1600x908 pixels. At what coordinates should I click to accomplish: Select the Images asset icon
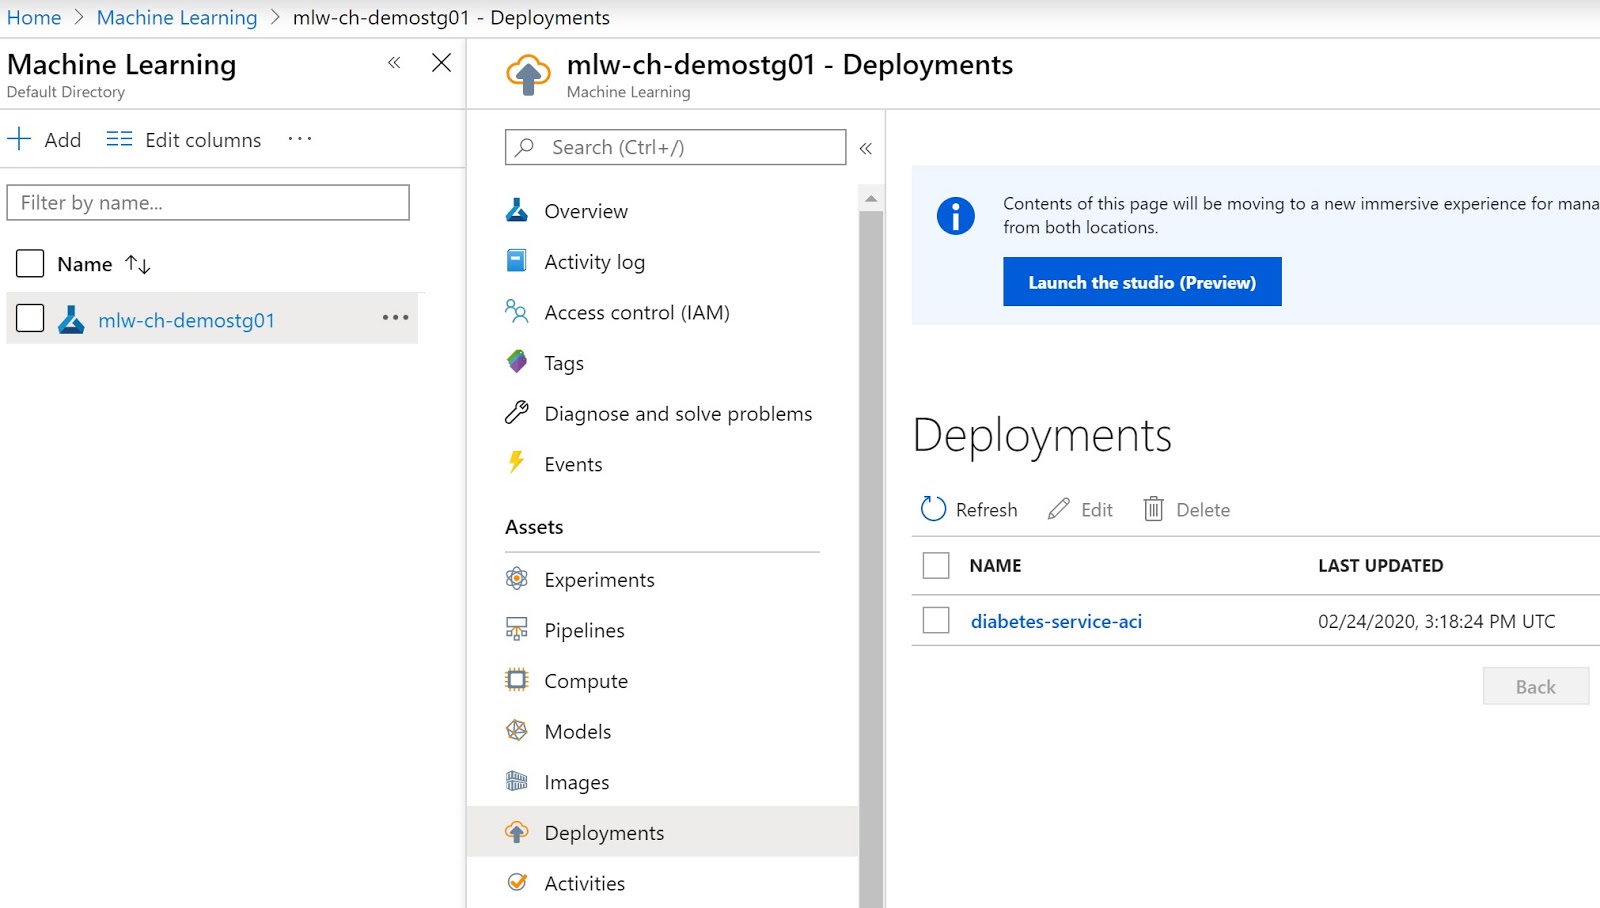point(516,782)
